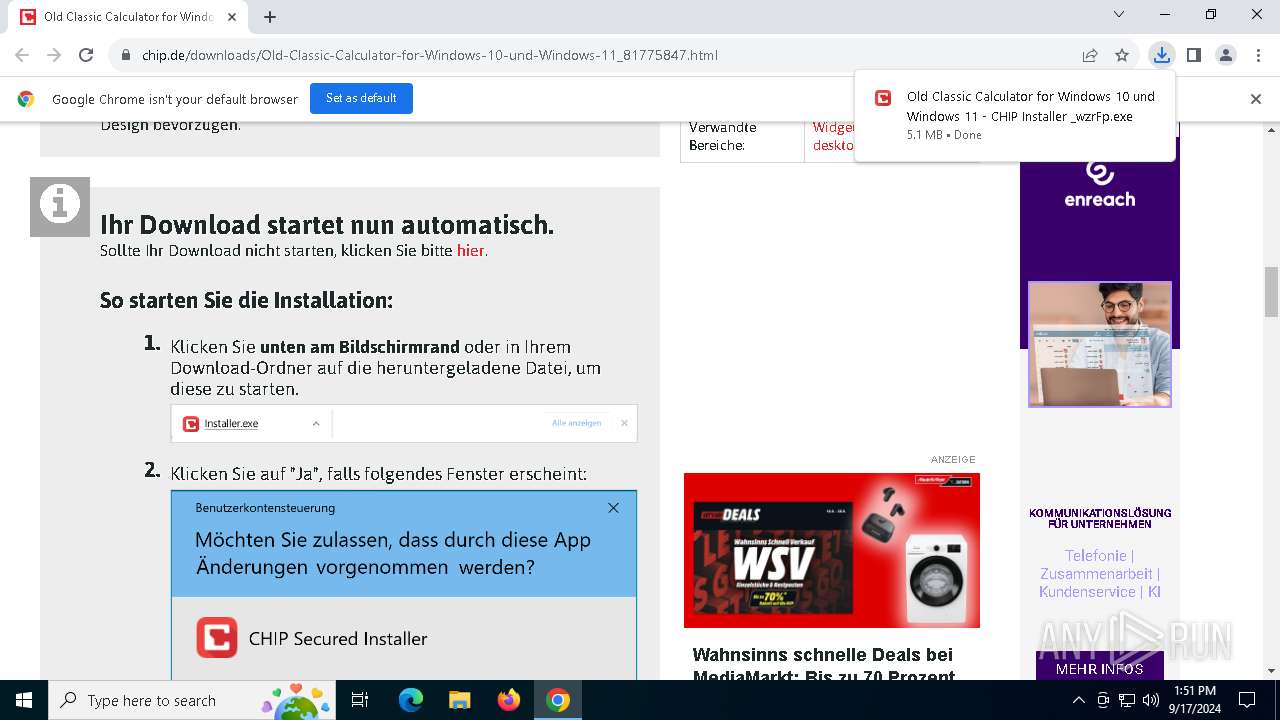Share this page via the address bar icon
This screenshot has width=1280, height=720.
coord(1090,55)
